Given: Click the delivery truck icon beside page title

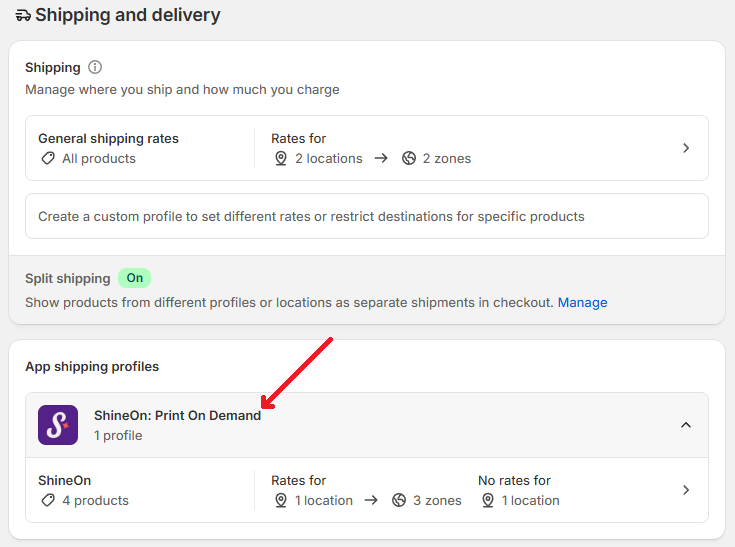Looking at the screenshot, I should coord(23,15).
